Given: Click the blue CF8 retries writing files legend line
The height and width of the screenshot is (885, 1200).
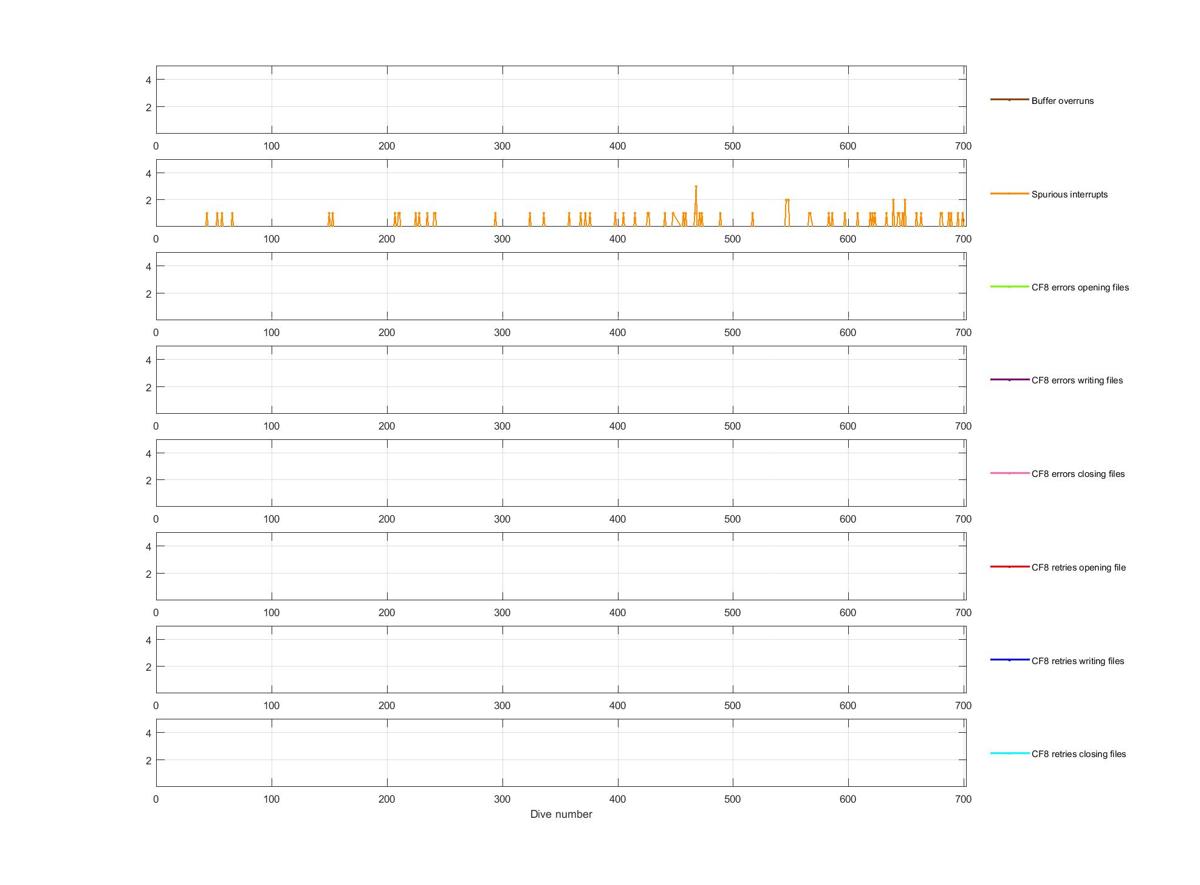Looking at the screenshot, I should [x=1009, y=660].
